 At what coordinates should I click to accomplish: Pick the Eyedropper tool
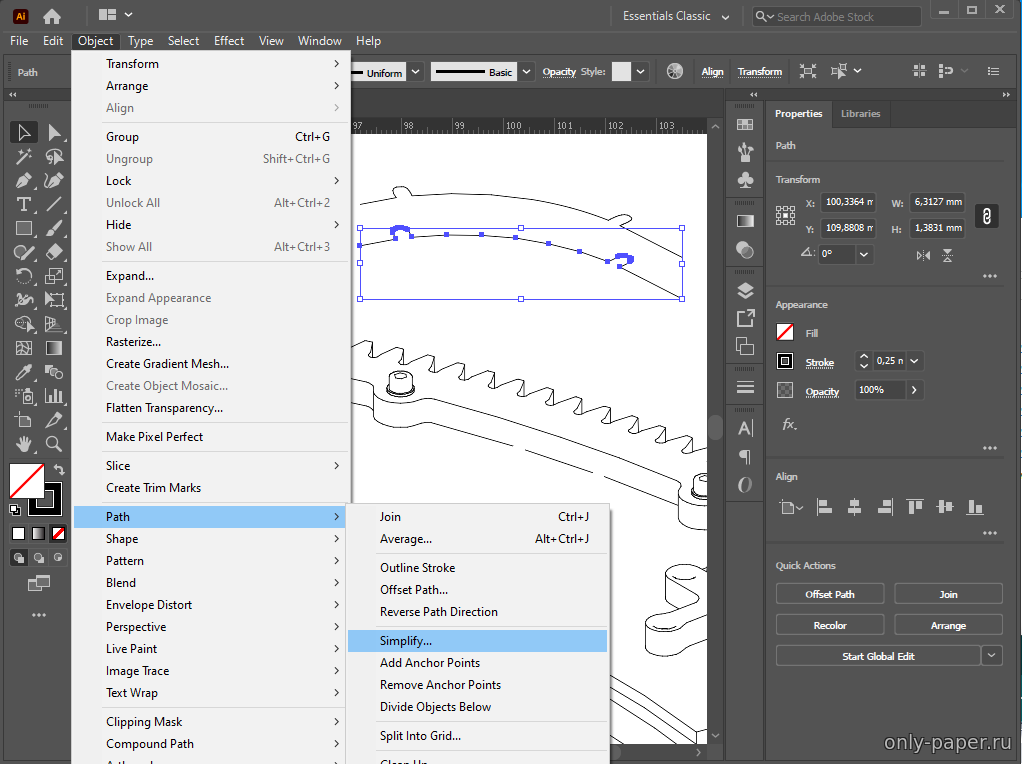click(x=24, y=372)
